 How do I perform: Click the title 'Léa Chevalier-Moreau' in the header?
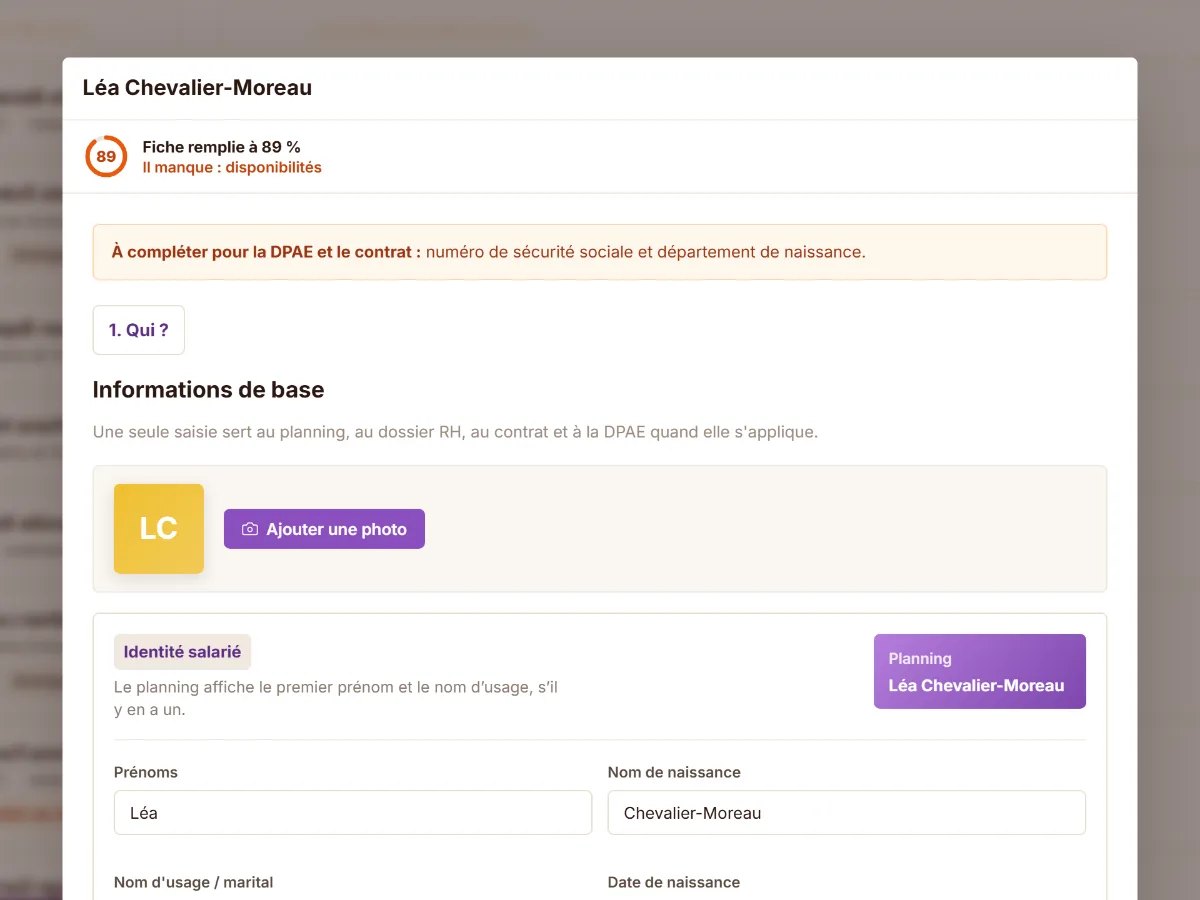197,88
